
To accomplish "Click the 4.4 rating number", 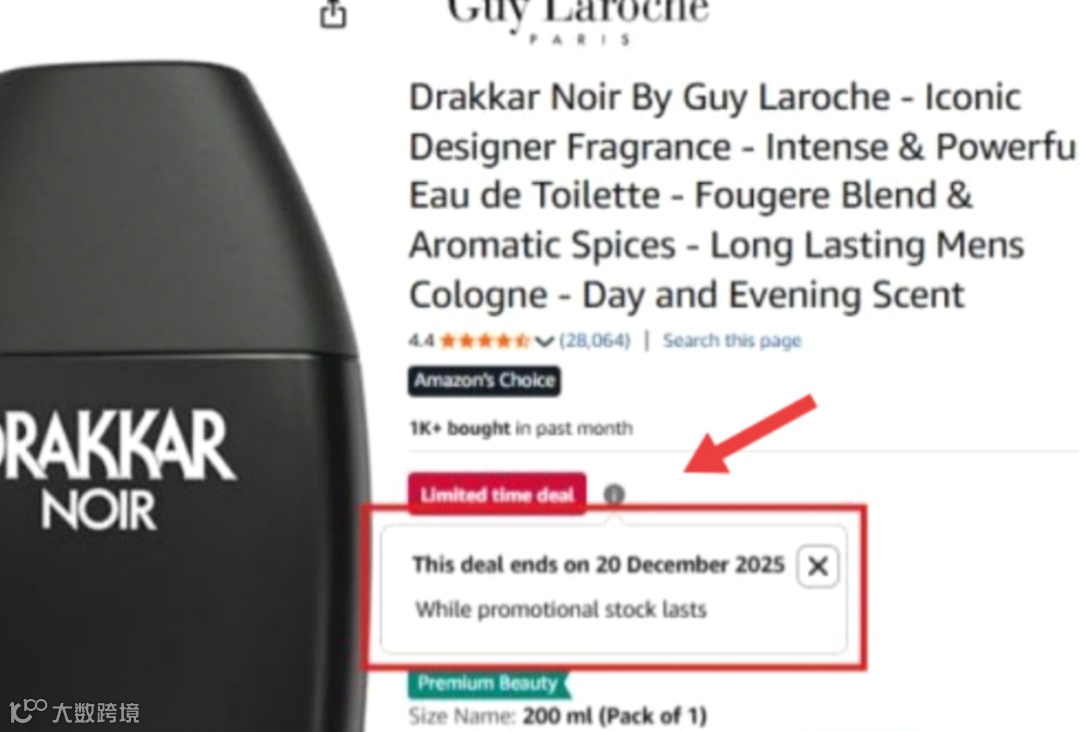I will point(422,340).
